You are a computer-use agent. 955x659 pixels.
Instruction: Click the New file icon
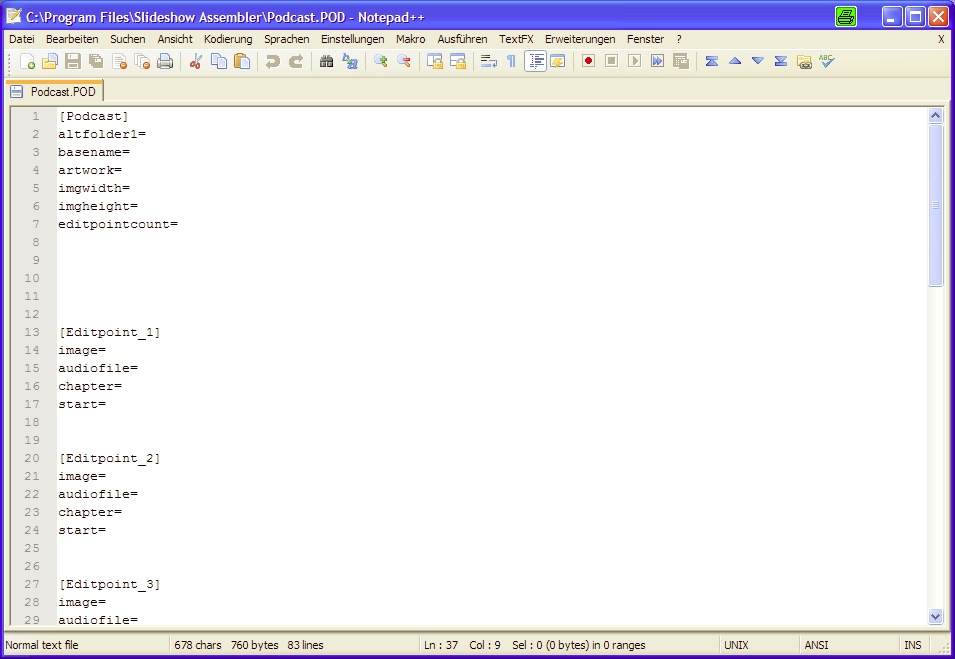tap(27, 62)
